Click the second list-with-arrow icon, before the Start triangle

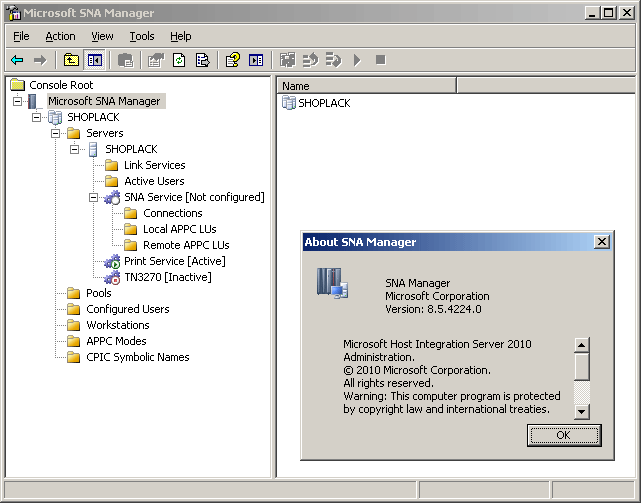[333, 60]
